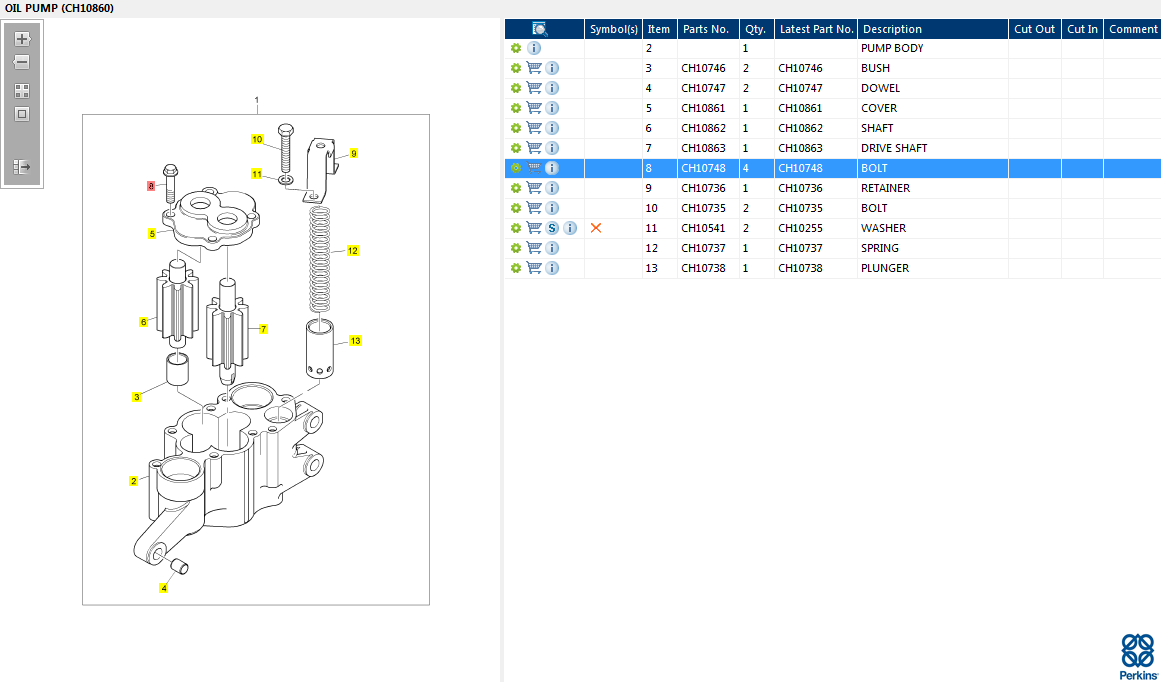Zoom in on the oil pump diagram
The height and width of the screenshot is (682, 1161).
coord(22,39)
